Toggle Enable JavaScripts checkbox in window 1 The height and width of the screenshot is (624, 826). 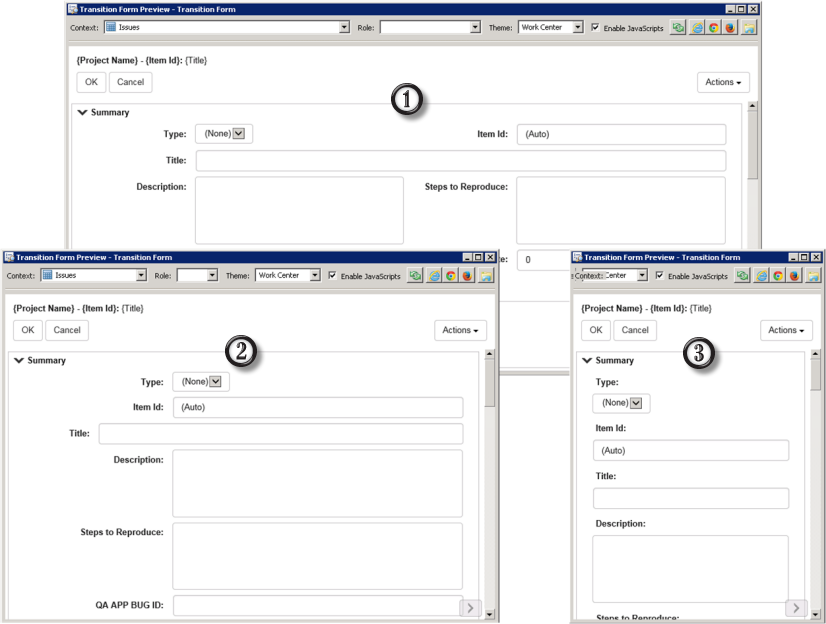pyautogui.click(x=597, y=27)
